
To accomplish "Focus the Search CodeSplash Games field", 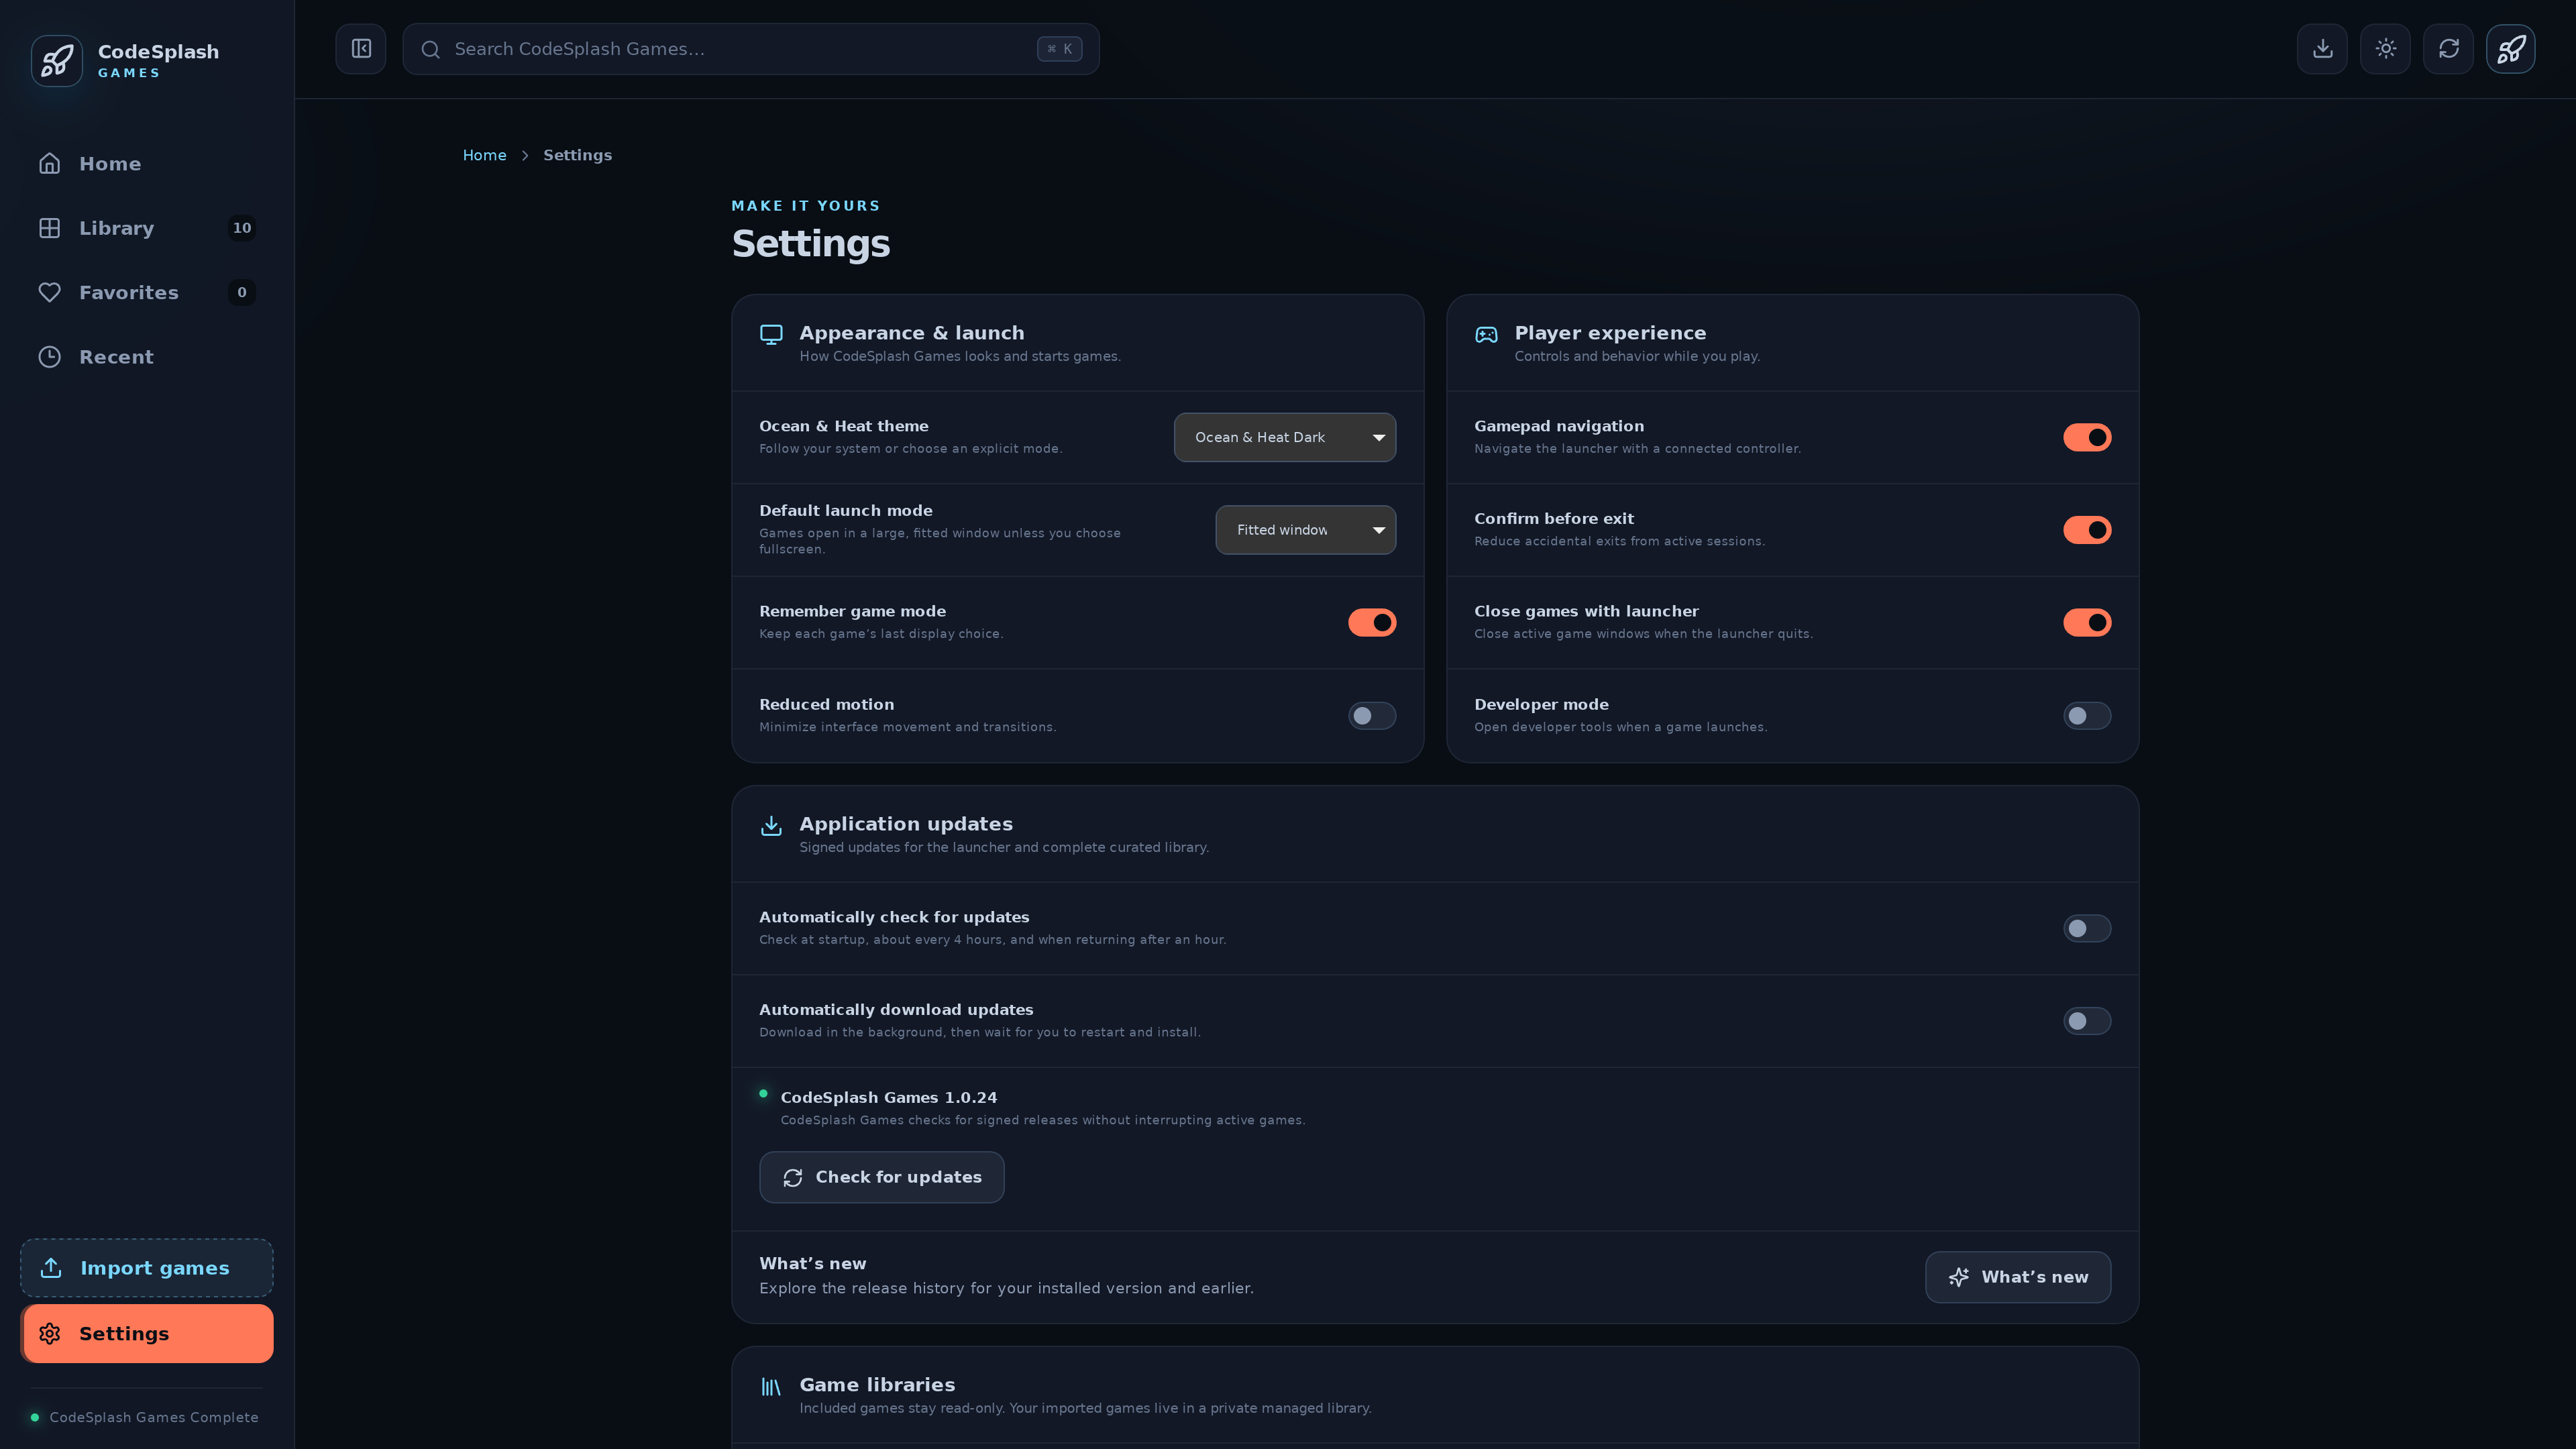I will click(x=750, y=49).
